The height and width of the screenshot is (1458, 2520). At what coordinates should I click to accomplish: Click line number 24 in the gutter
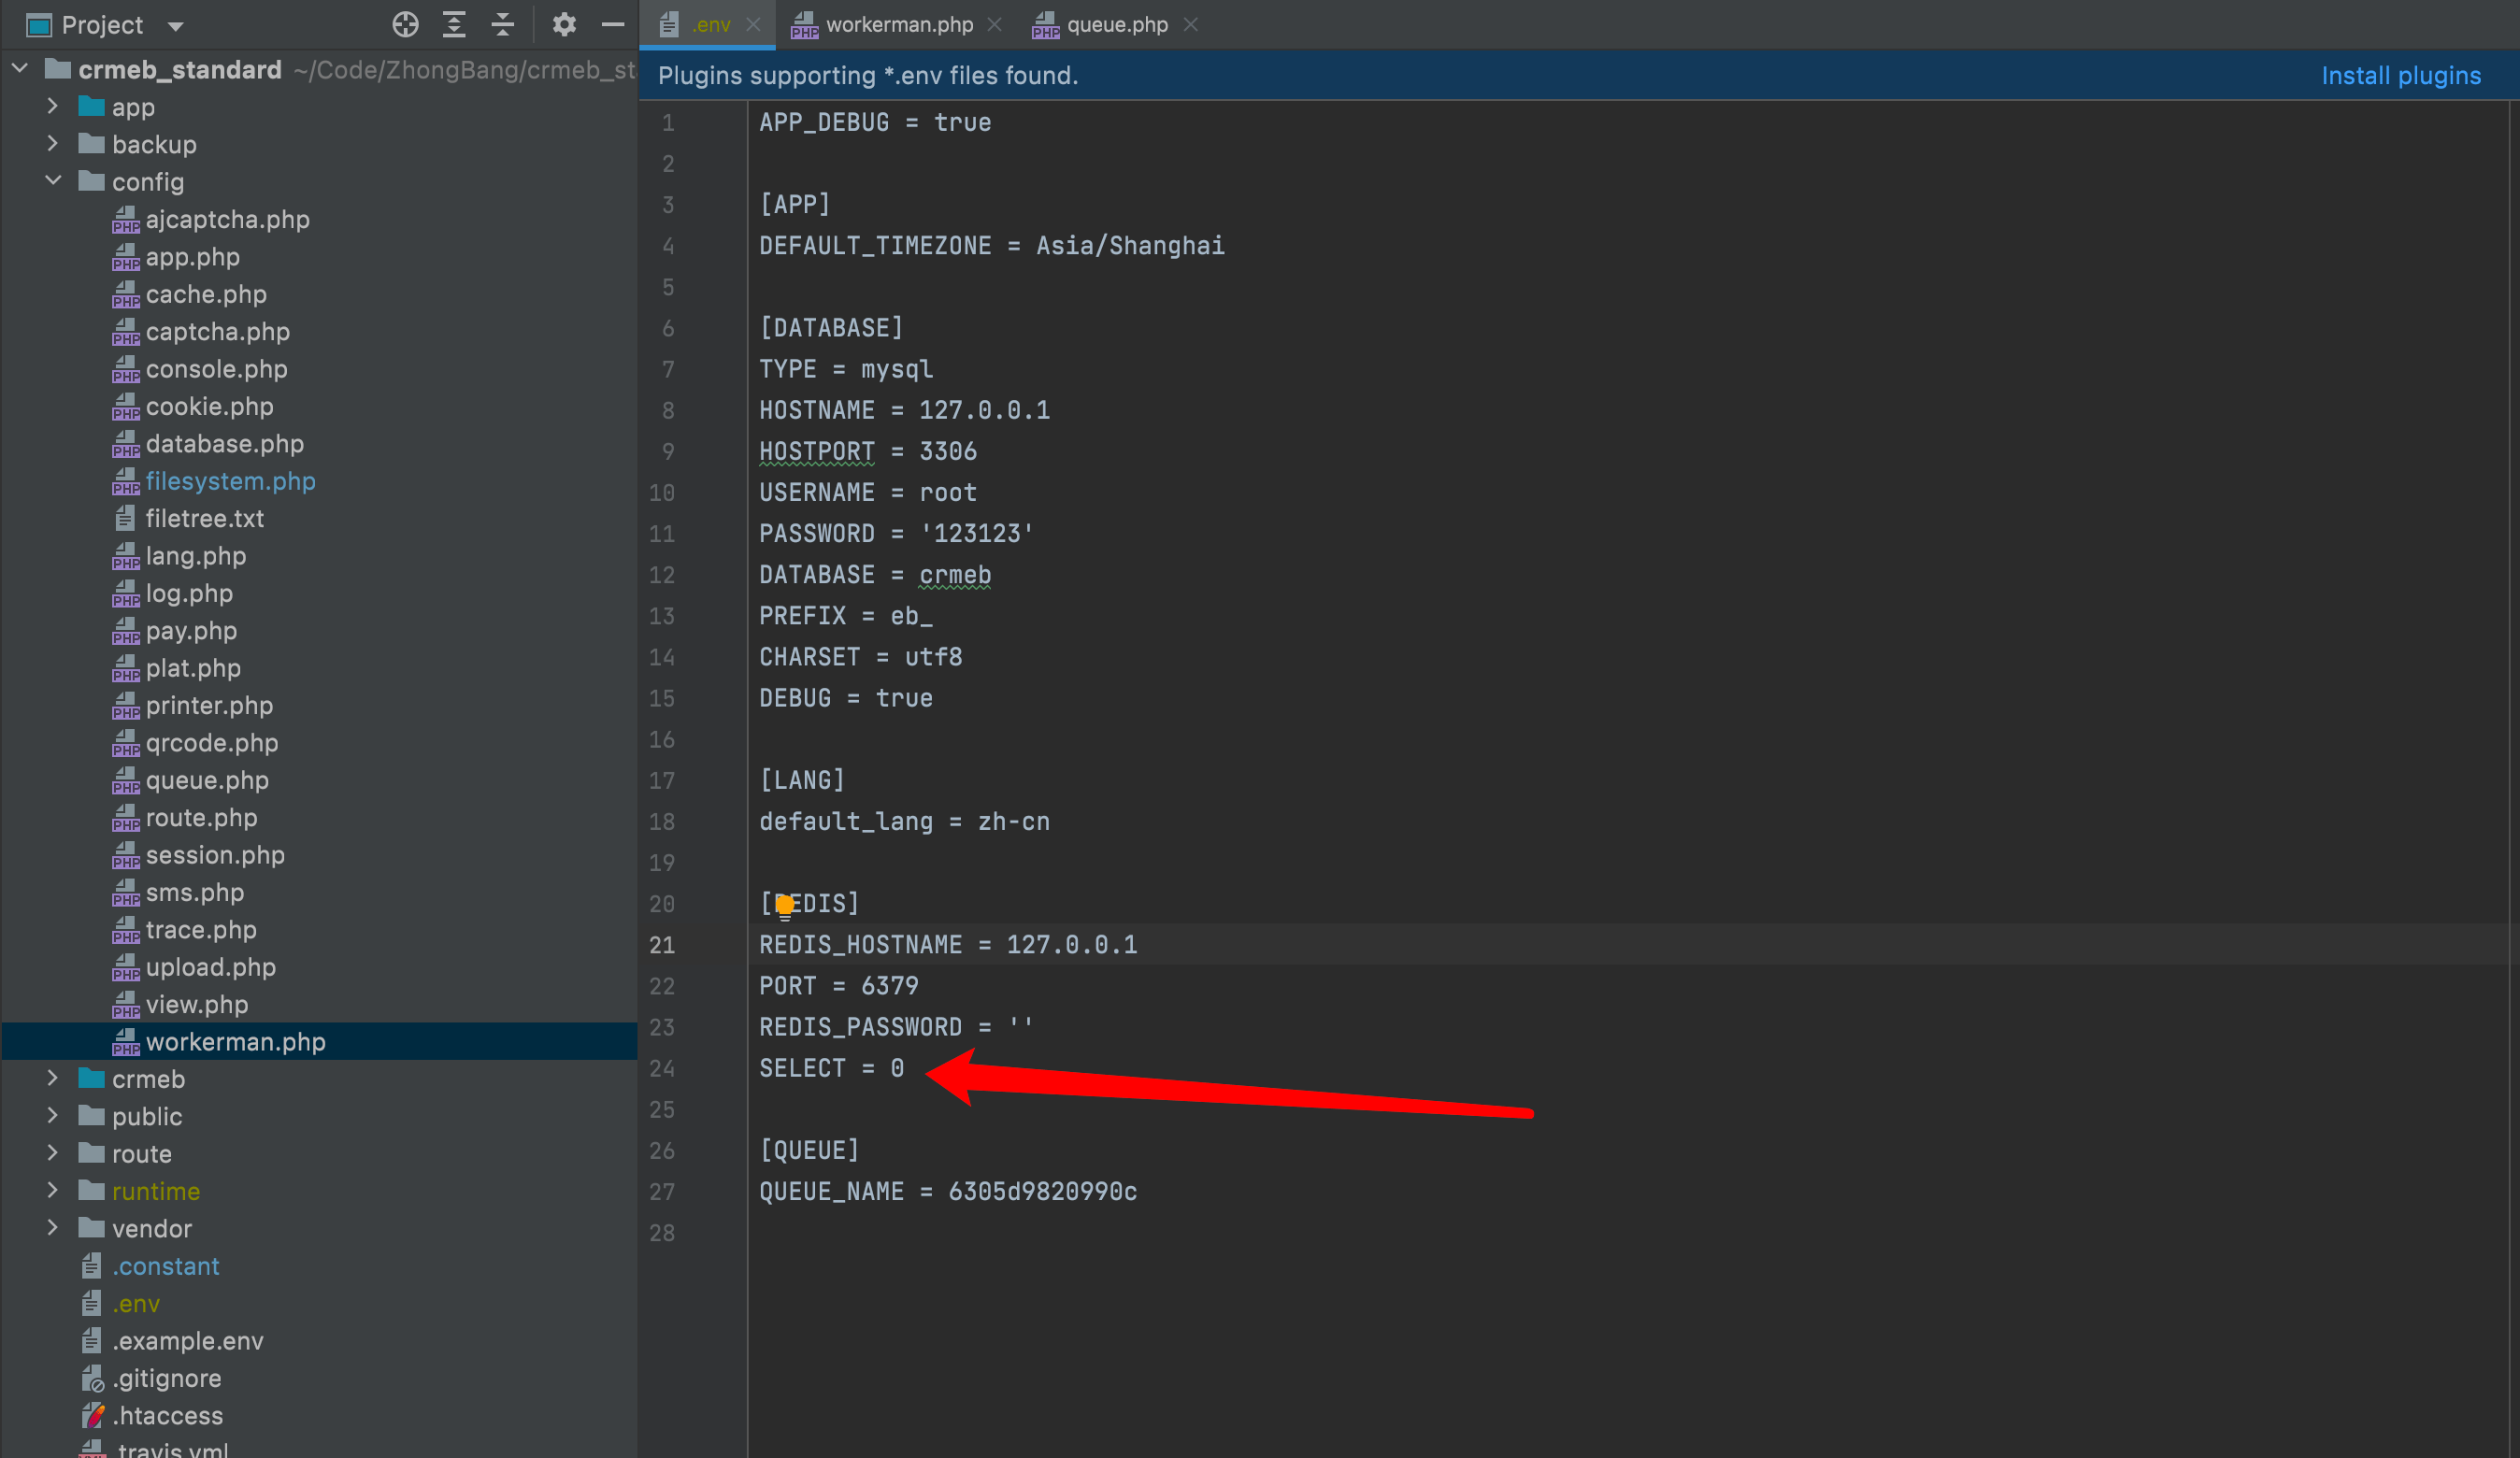[662, 1068]
